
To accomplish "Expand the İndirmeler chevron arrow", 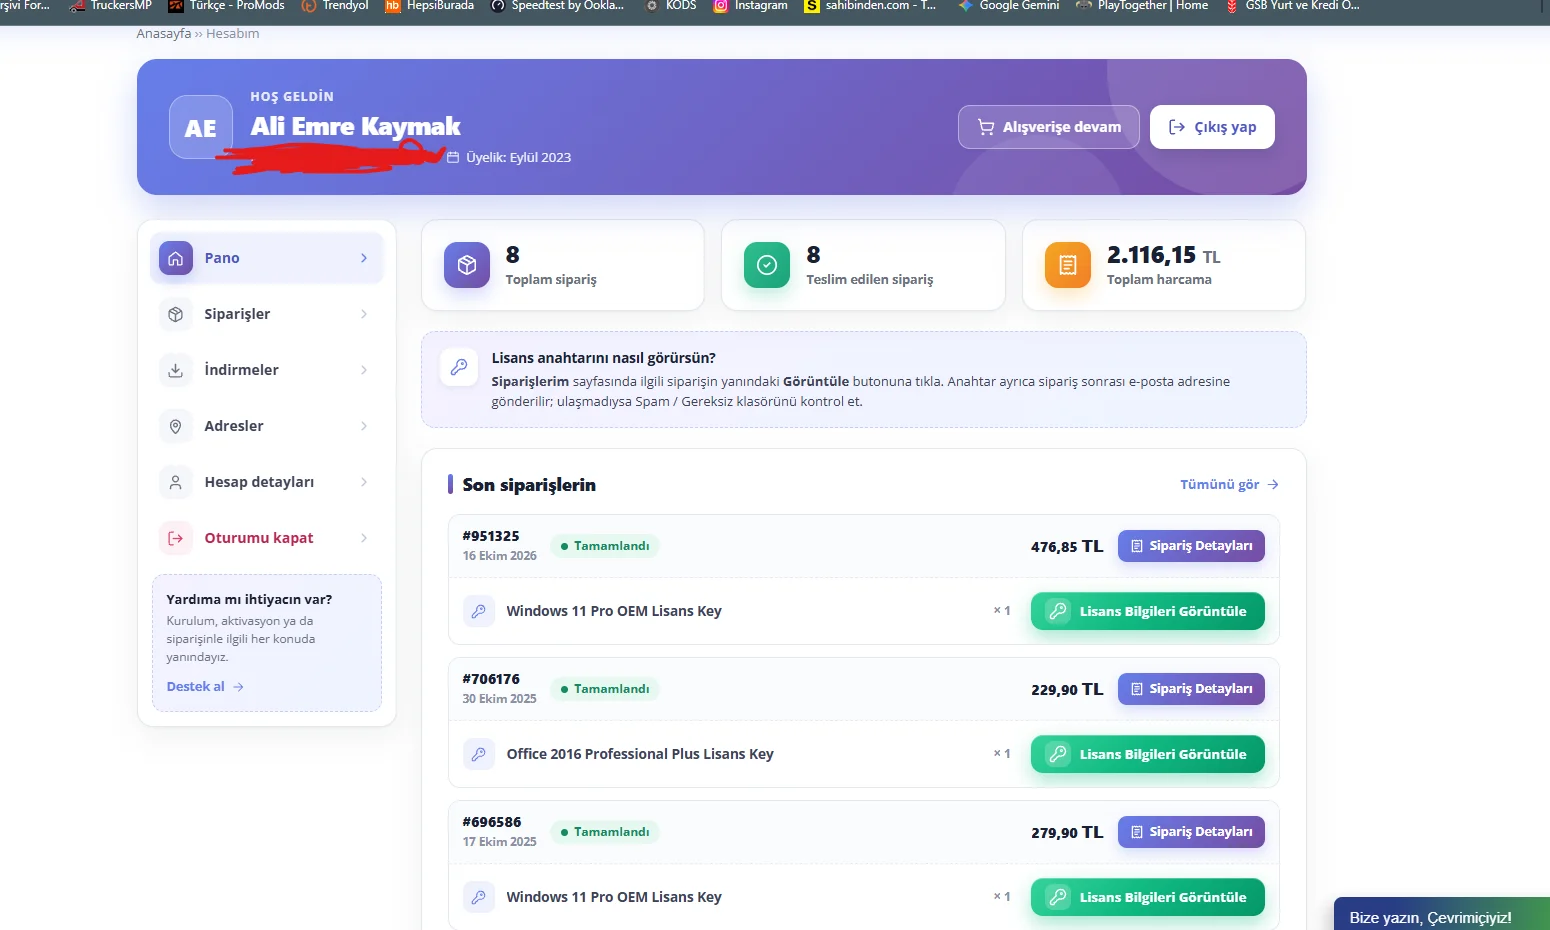I will [x=364, y=370].
